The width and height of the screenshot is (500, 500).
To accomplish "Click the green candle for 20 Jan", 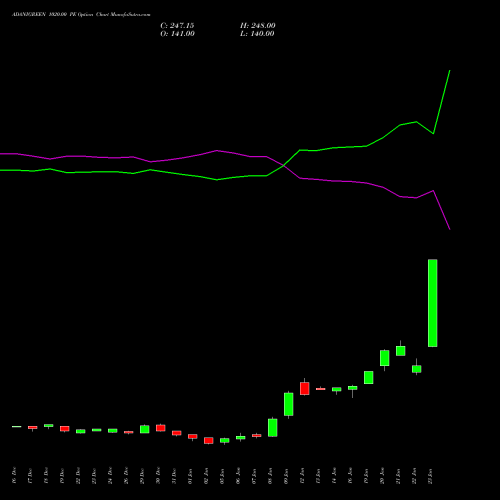I will 385,358.
